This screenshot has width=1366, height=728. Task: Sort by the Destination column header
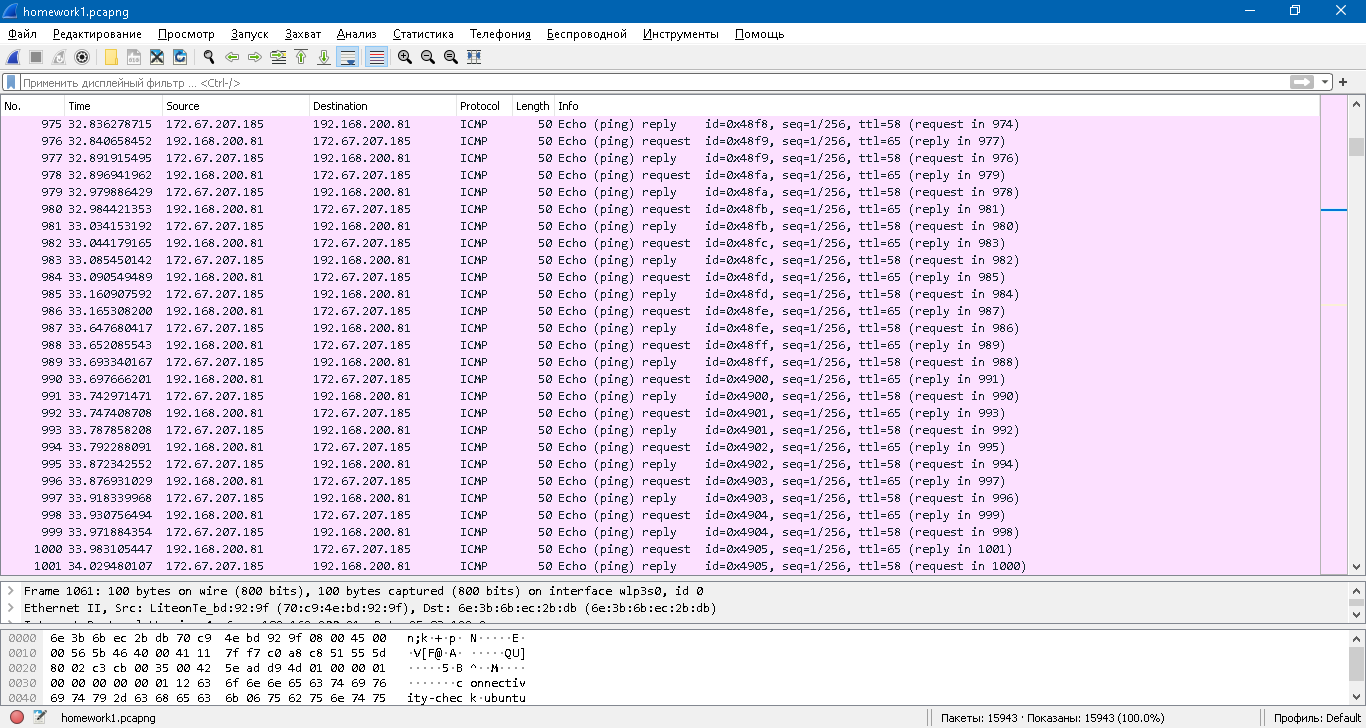tap(382, 106)
